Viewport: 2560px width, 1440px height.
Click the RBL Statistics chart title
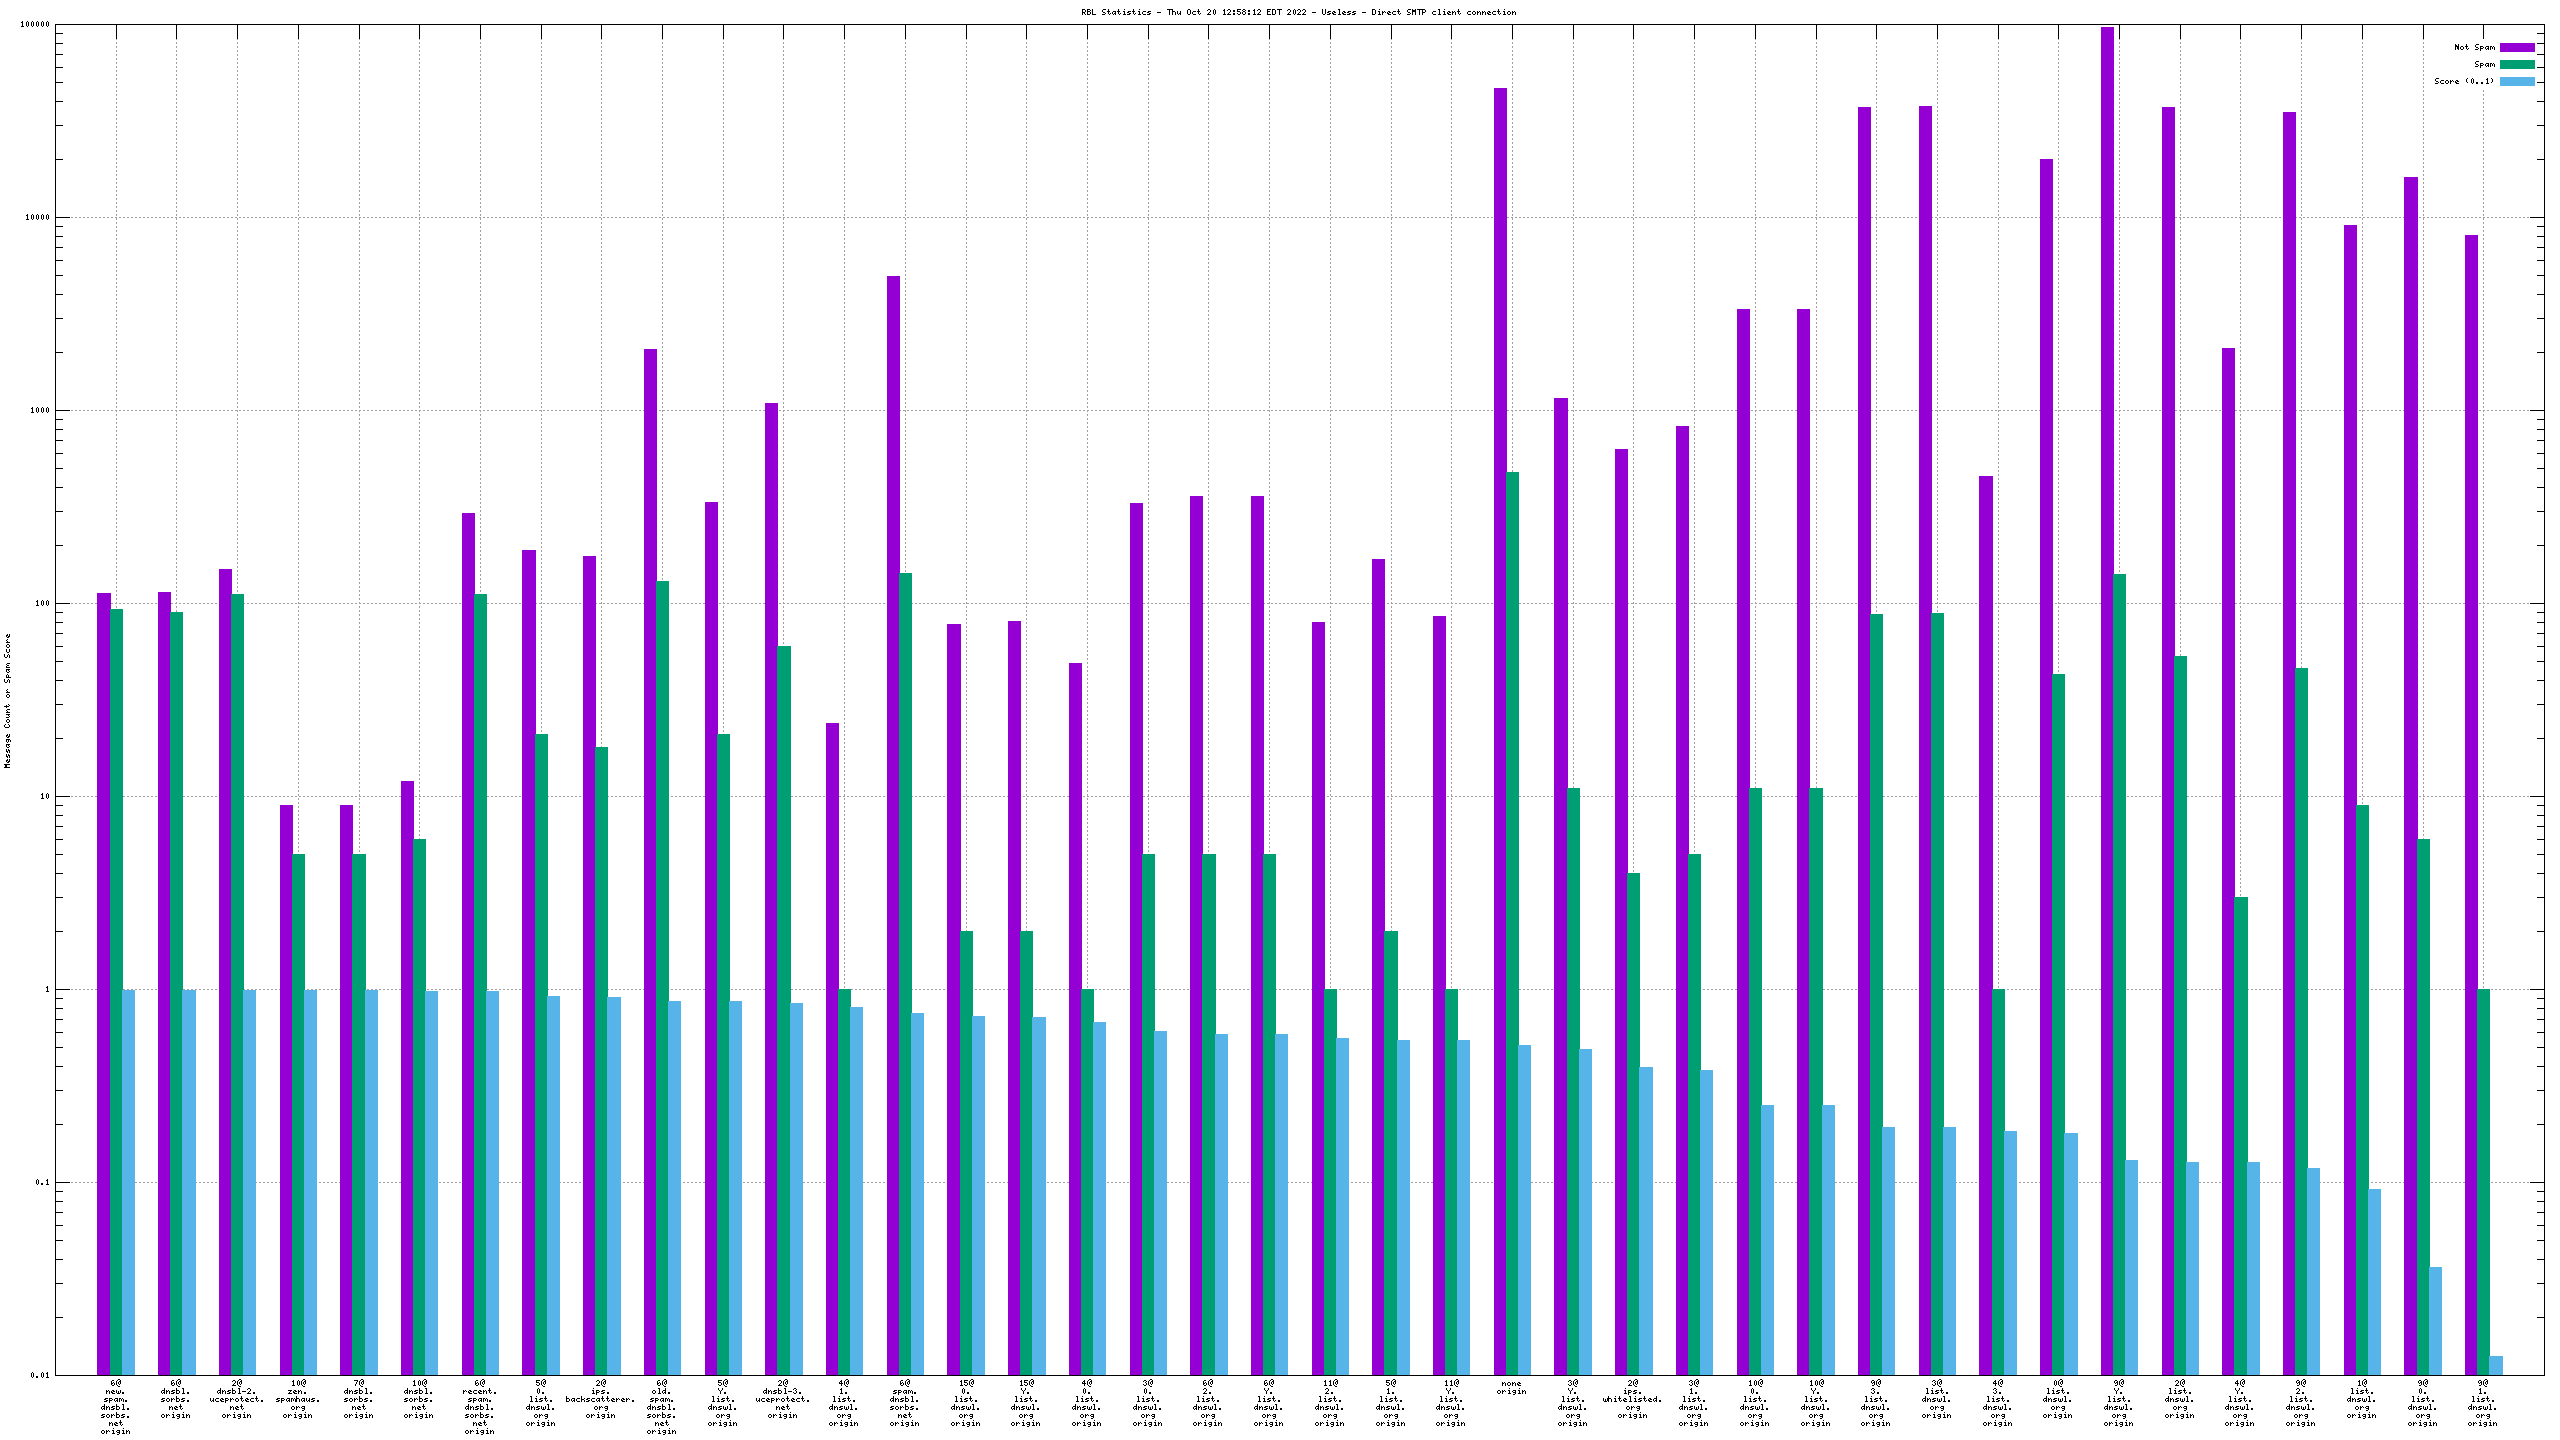[1298, 12]
